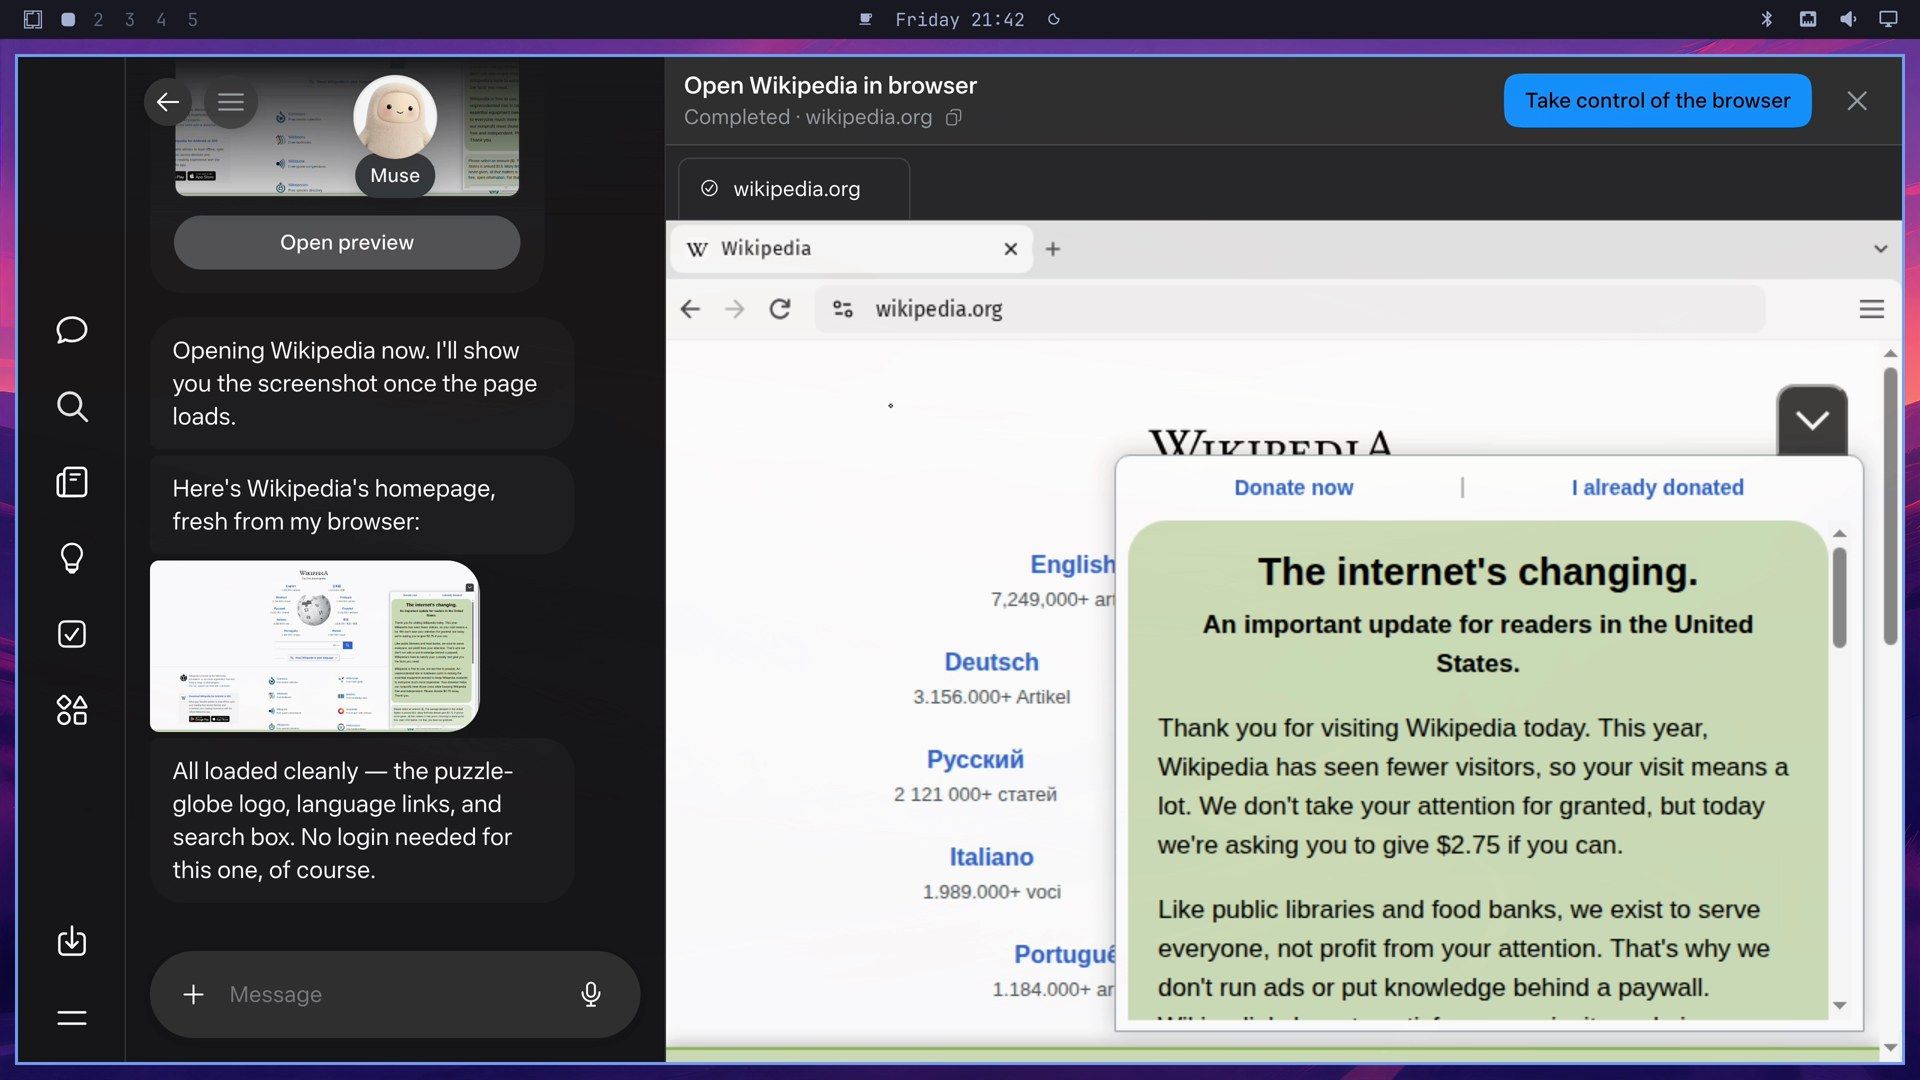Viewport: 1920px width, 1080px height.
Task: Select the Wikipedia browser tab
Action: pyautogui.click(x=850, y=248)
